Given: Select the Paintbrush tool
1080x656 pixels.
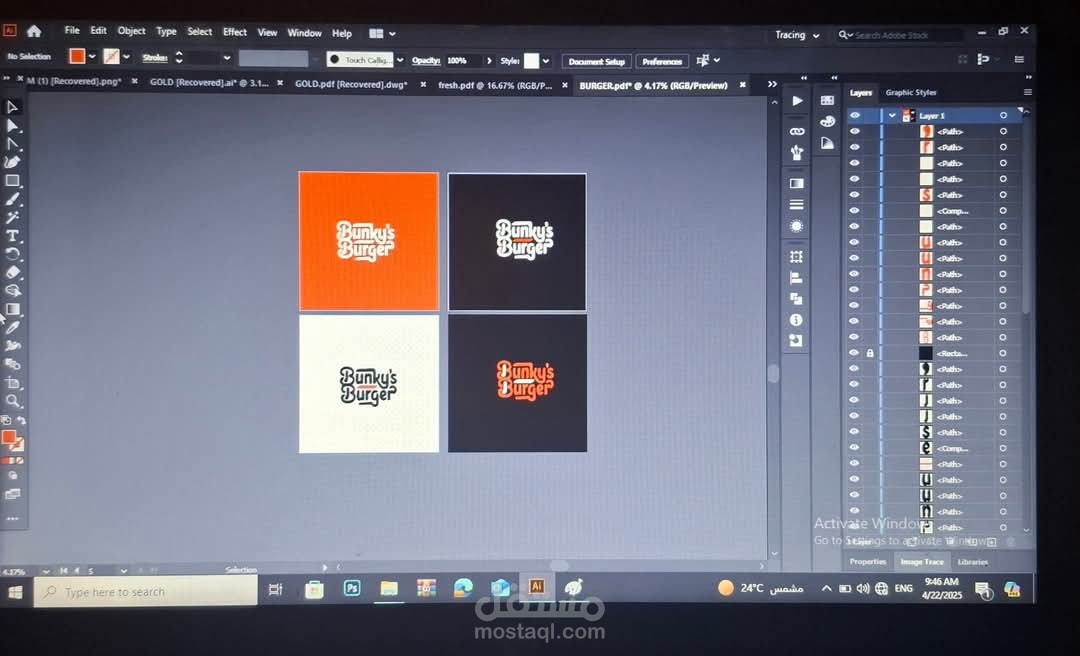Looking at the screenshot, I should point(12,199).
